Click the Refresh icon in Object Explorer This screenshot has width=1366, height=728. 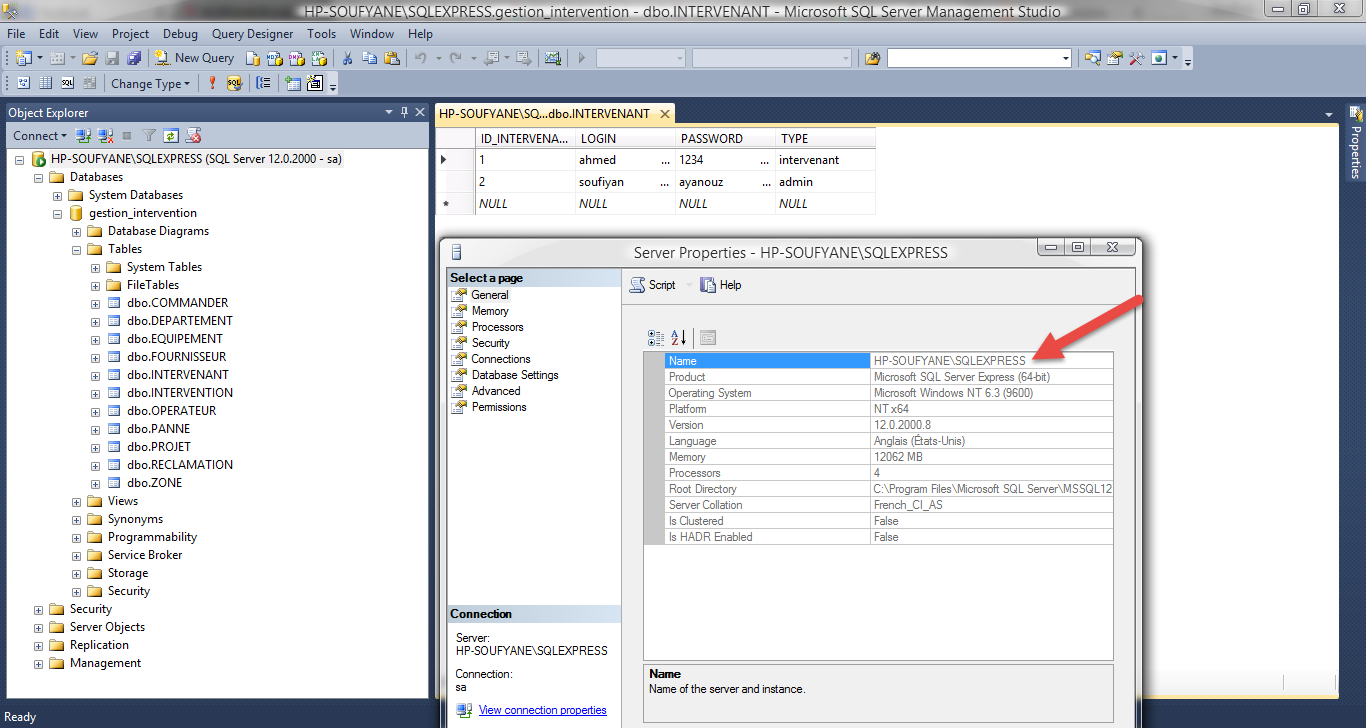(171, 135)
